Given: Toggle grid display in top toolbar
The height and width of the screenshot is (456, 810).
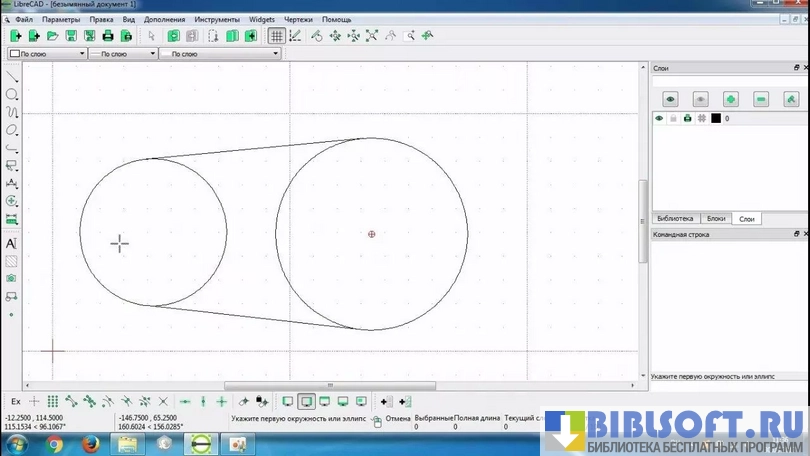Looking at the screenshot, I should pyautogui.click(x=276, y=36).
